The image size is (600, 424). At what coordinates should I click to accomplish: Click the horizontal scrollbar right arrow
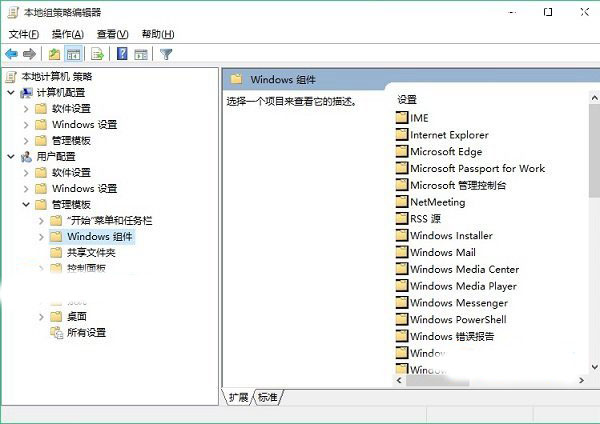[582, 380]
